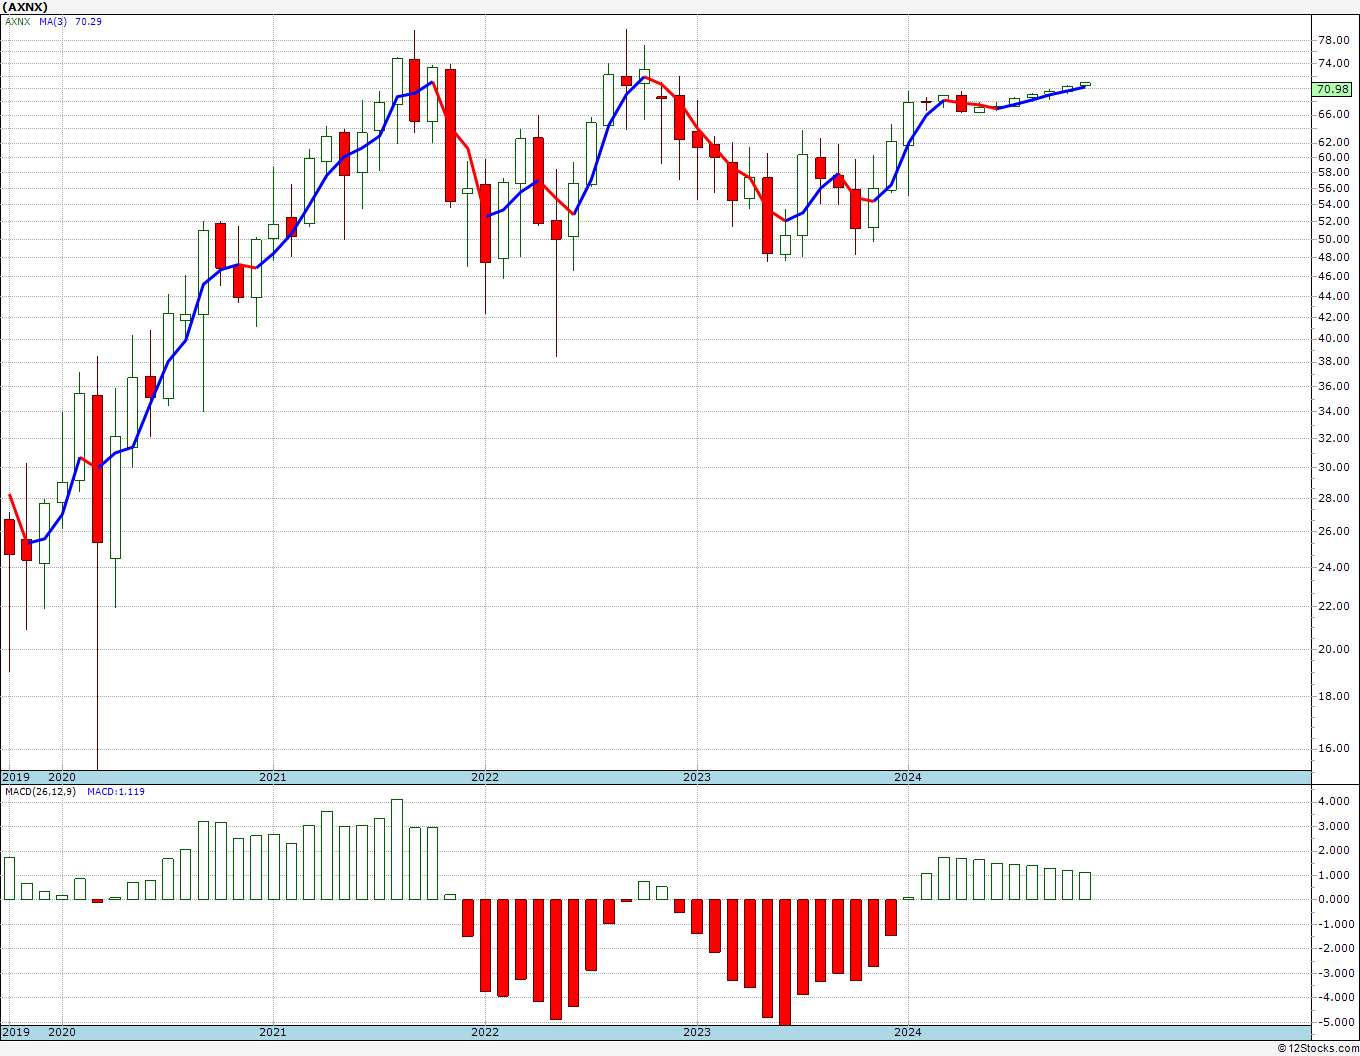This screenshot has height=1056, width=1360.
Task: Select the "MACD:1.119" value label
Action: click(116, 791)
